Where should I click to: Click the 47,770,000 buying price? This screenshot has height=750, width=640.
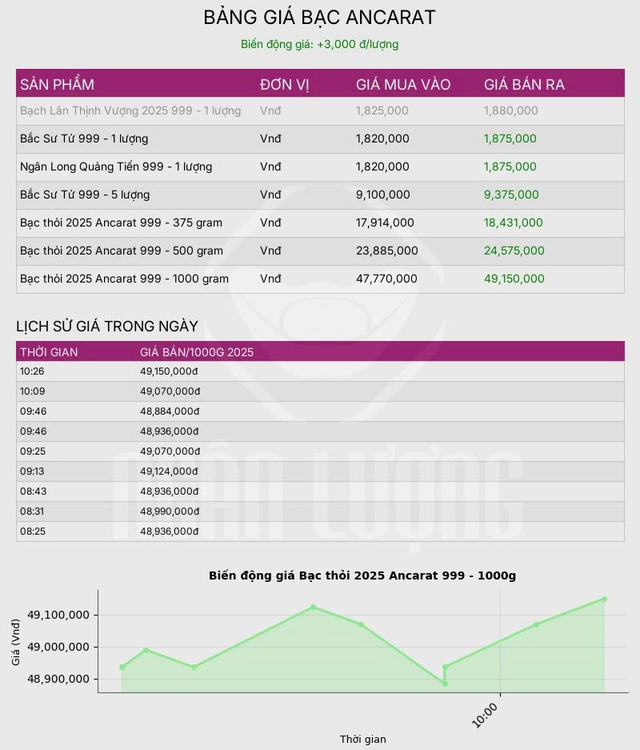tap(386, 279)
